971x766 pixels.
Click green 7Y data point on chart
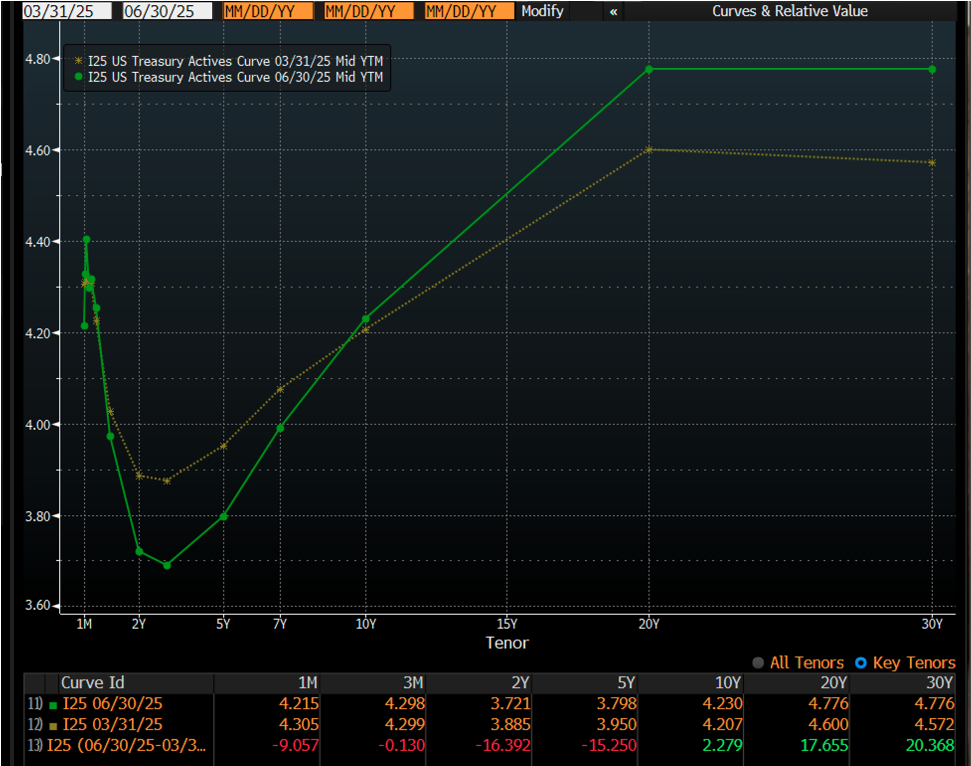click(281, 428)
